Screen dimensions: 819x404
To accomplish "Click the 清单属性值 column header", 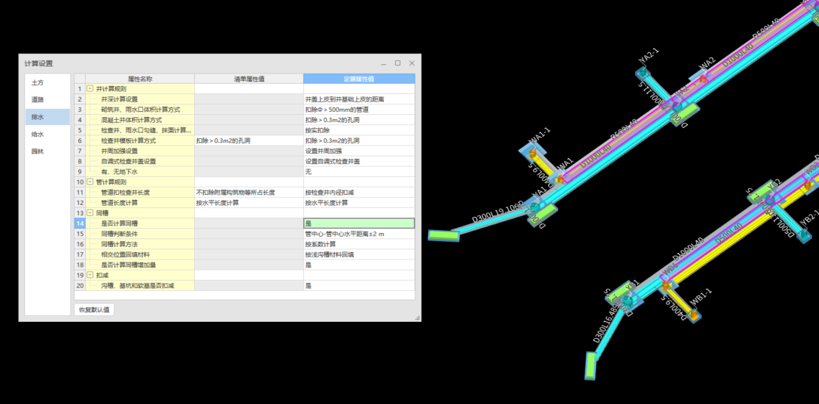I will [248, 78].
